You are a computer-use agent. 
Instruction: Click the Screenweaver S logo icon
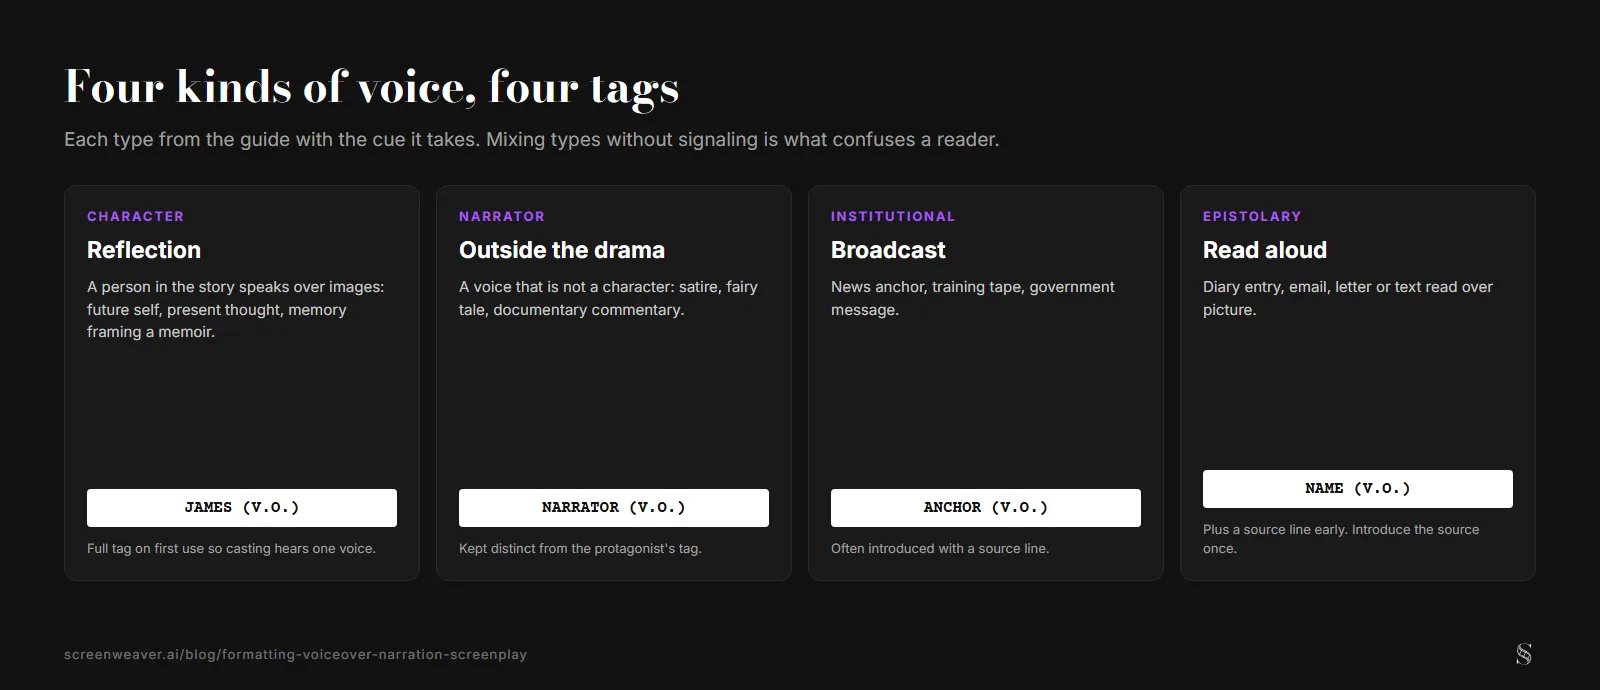pyautogui.click(x=1523, y=654)
